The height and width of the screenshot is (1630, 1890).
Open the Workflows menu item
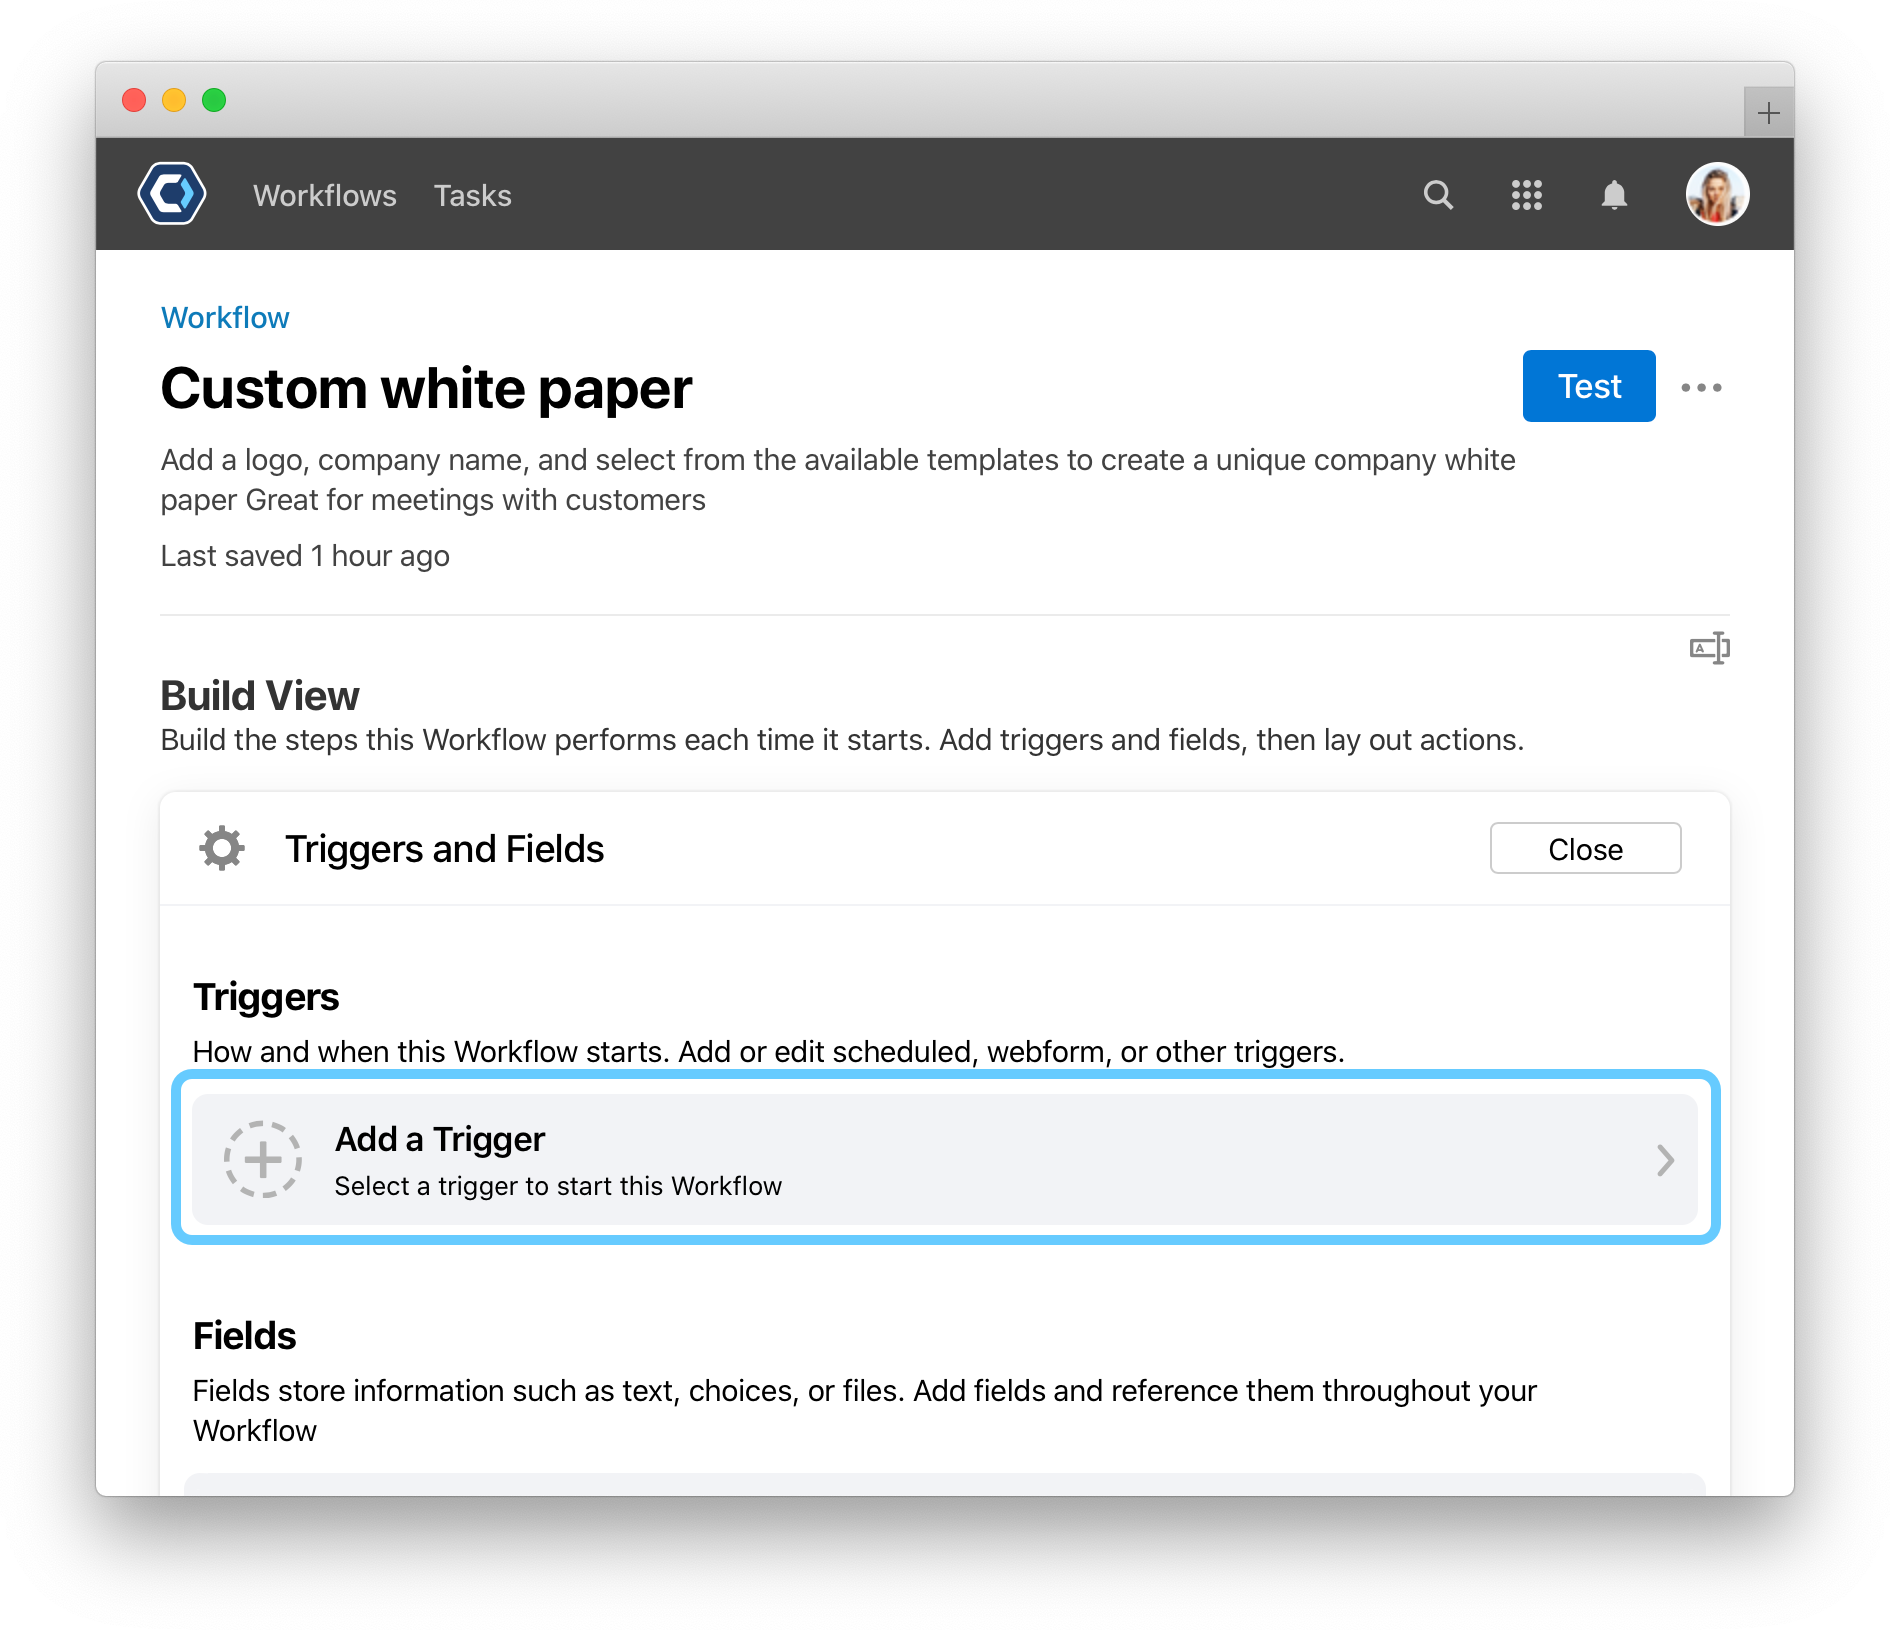[x=325, y=195]
